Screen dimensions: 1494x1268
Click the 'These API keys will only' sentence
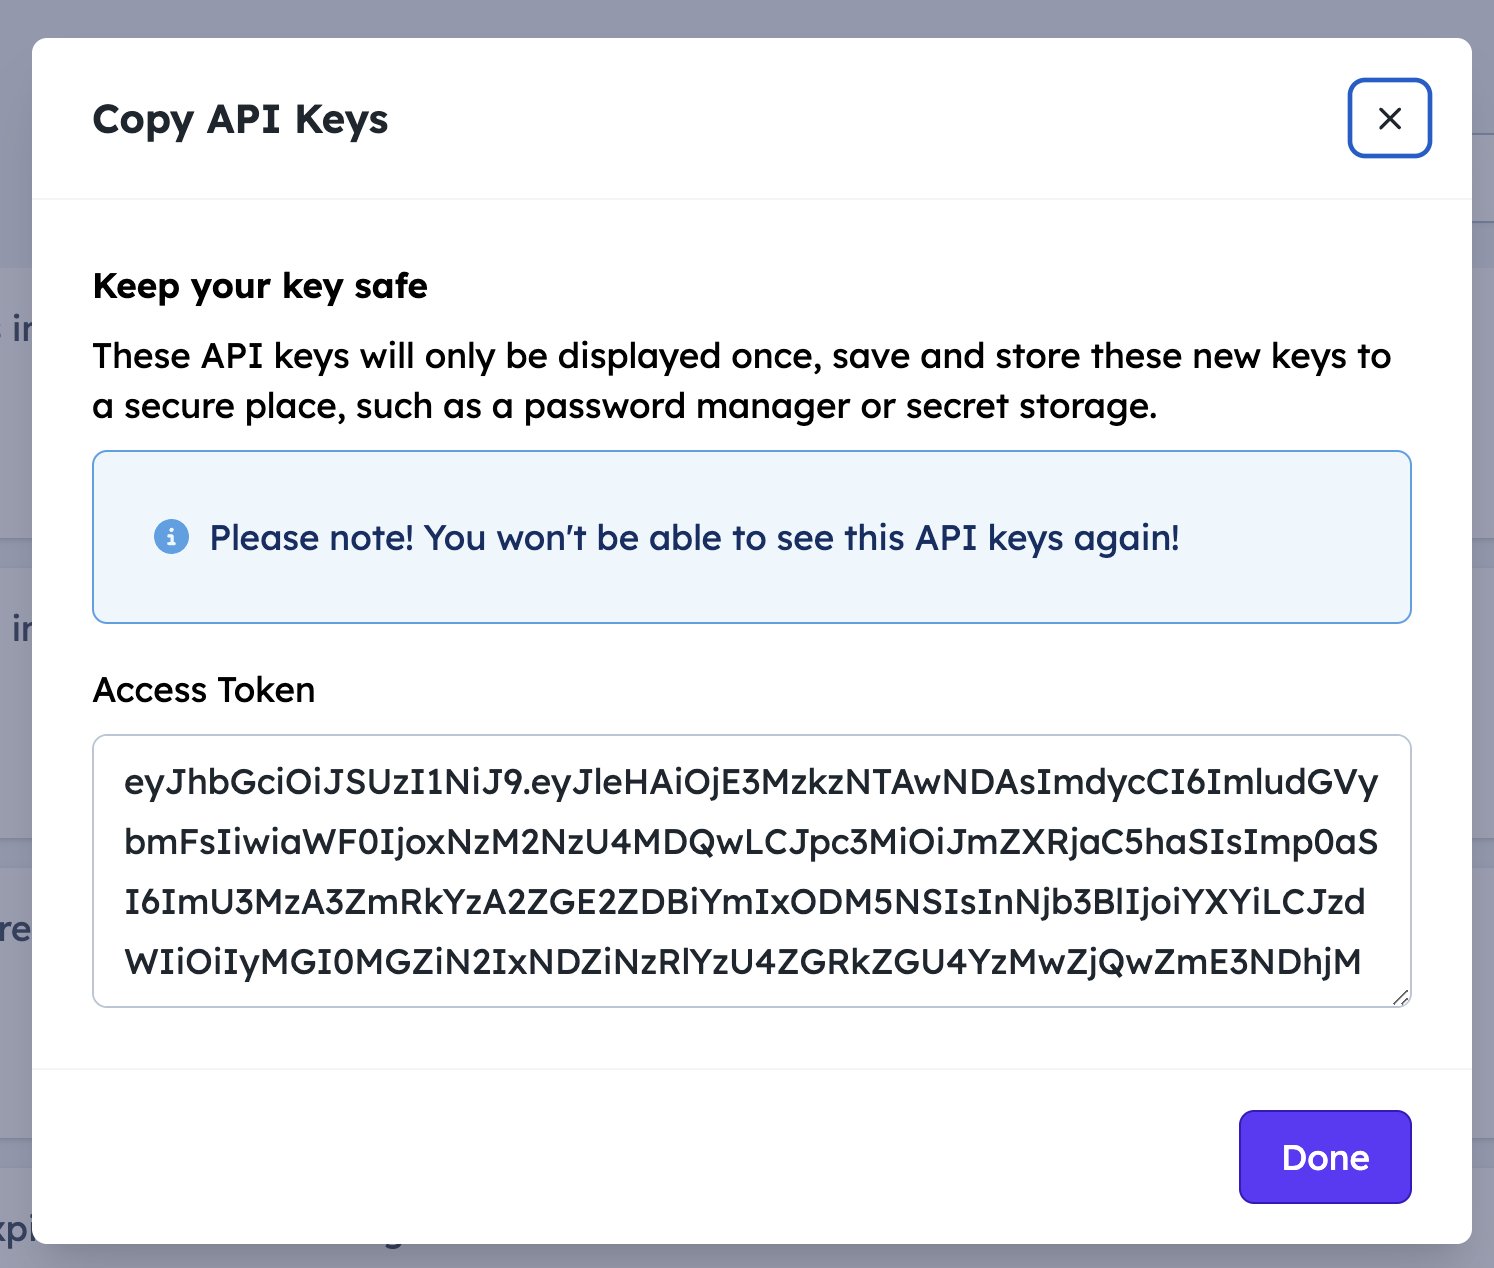tap(742, 381)
